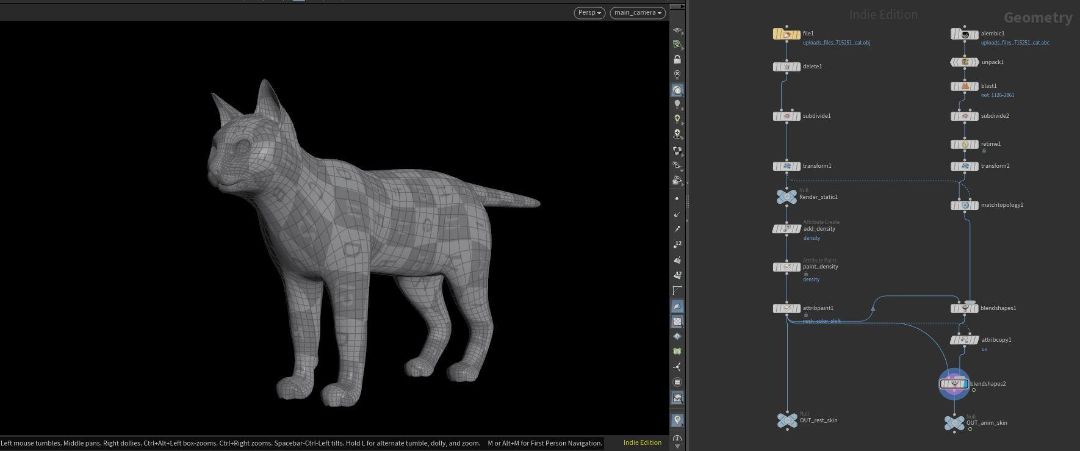
Task: Open the main_camera dropdown menu
Action: pyautogui.click(x=638, y=13)
